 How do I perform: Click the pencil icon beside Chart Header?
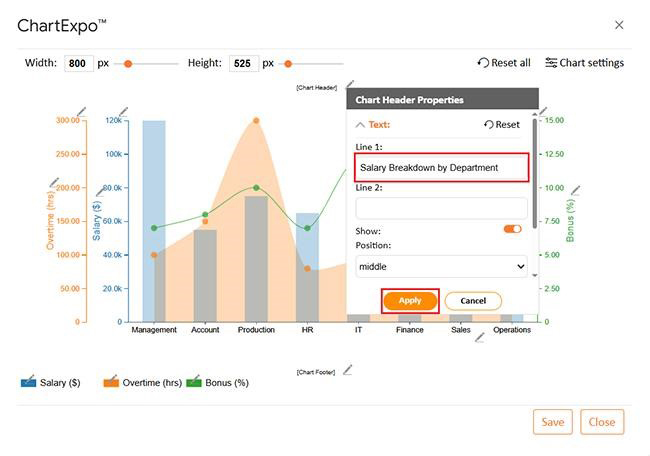[x=349, y=87]
